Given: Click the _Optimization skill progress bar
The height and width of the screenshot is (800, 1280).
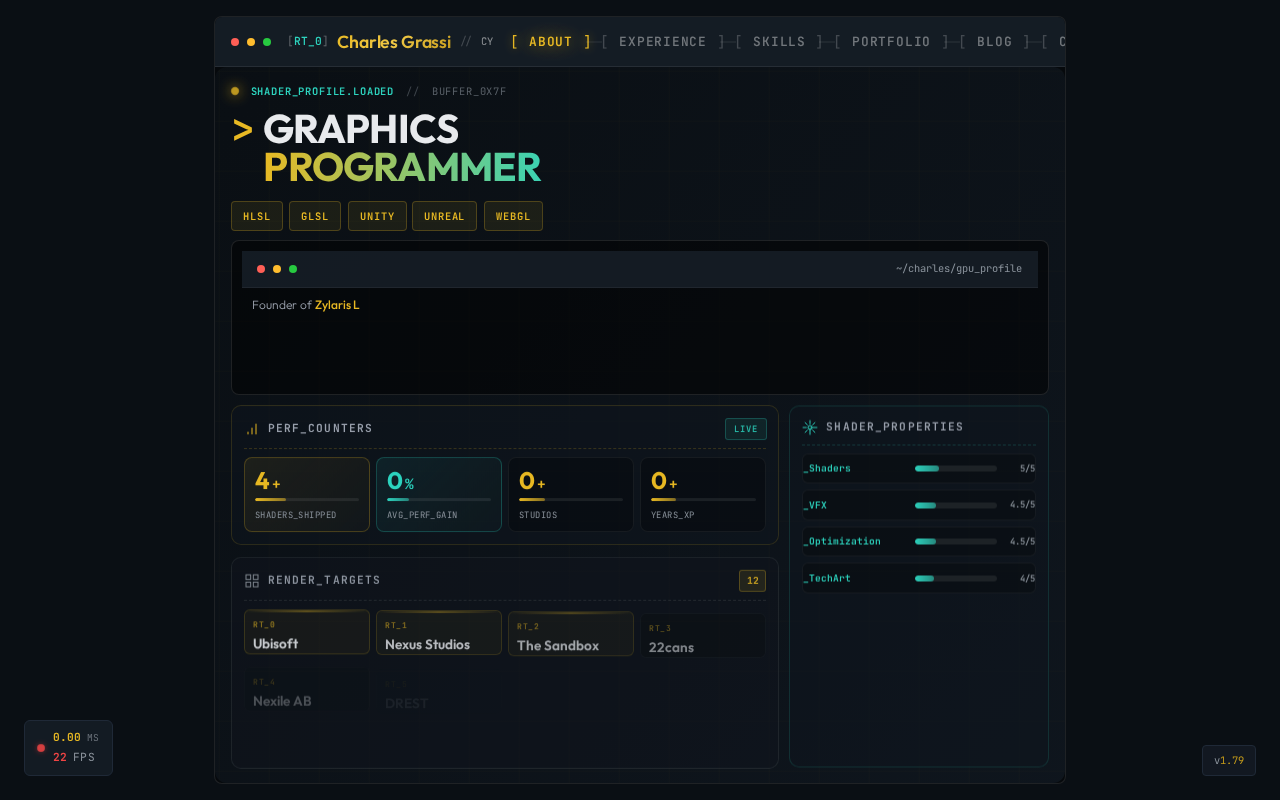Looking at the screenshot, I should pos(955,541).
